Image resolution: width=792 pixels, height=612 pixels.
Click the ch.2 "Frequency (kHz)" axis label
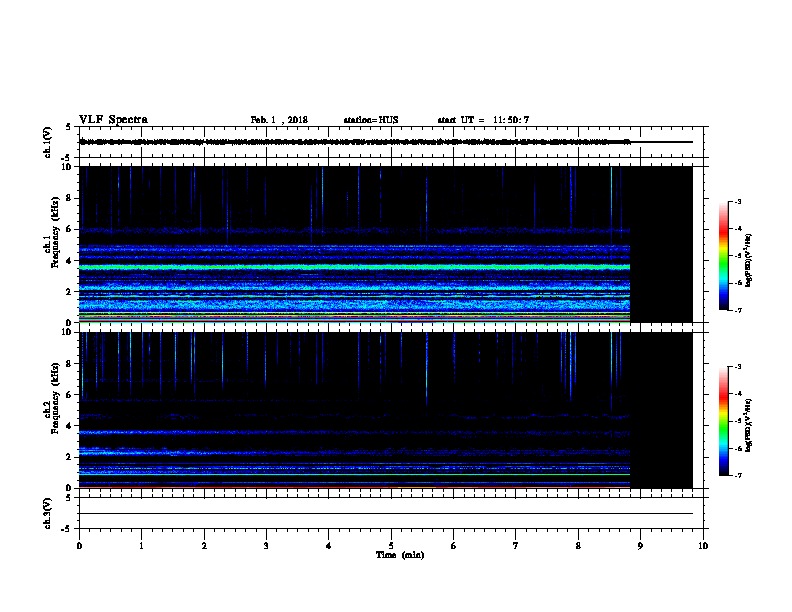point(55,398)
